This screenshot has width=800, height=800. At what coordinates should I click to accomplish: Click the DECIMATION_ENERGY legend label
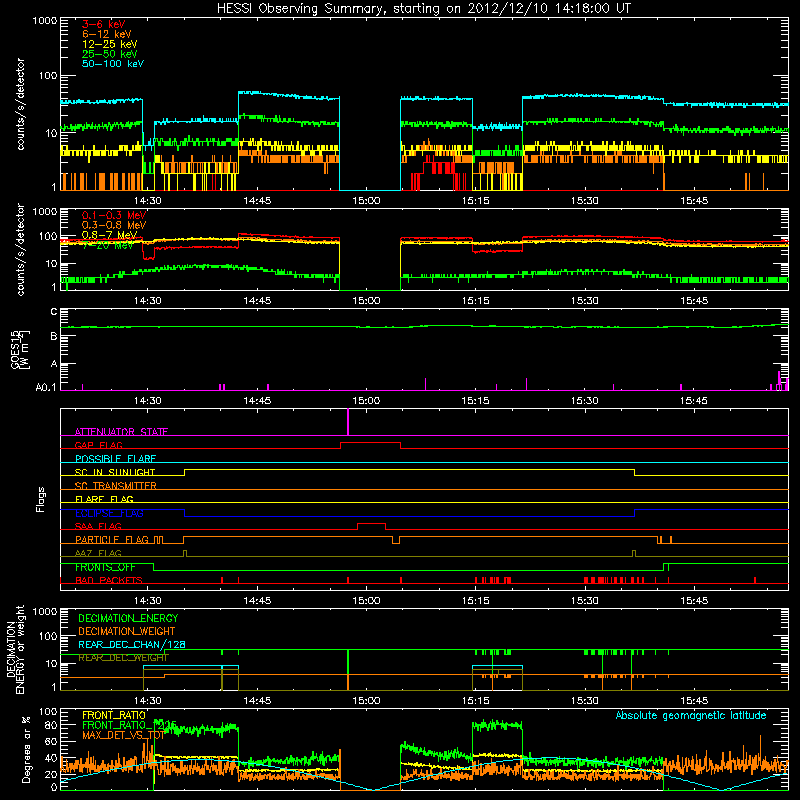[x=128, y=618]
